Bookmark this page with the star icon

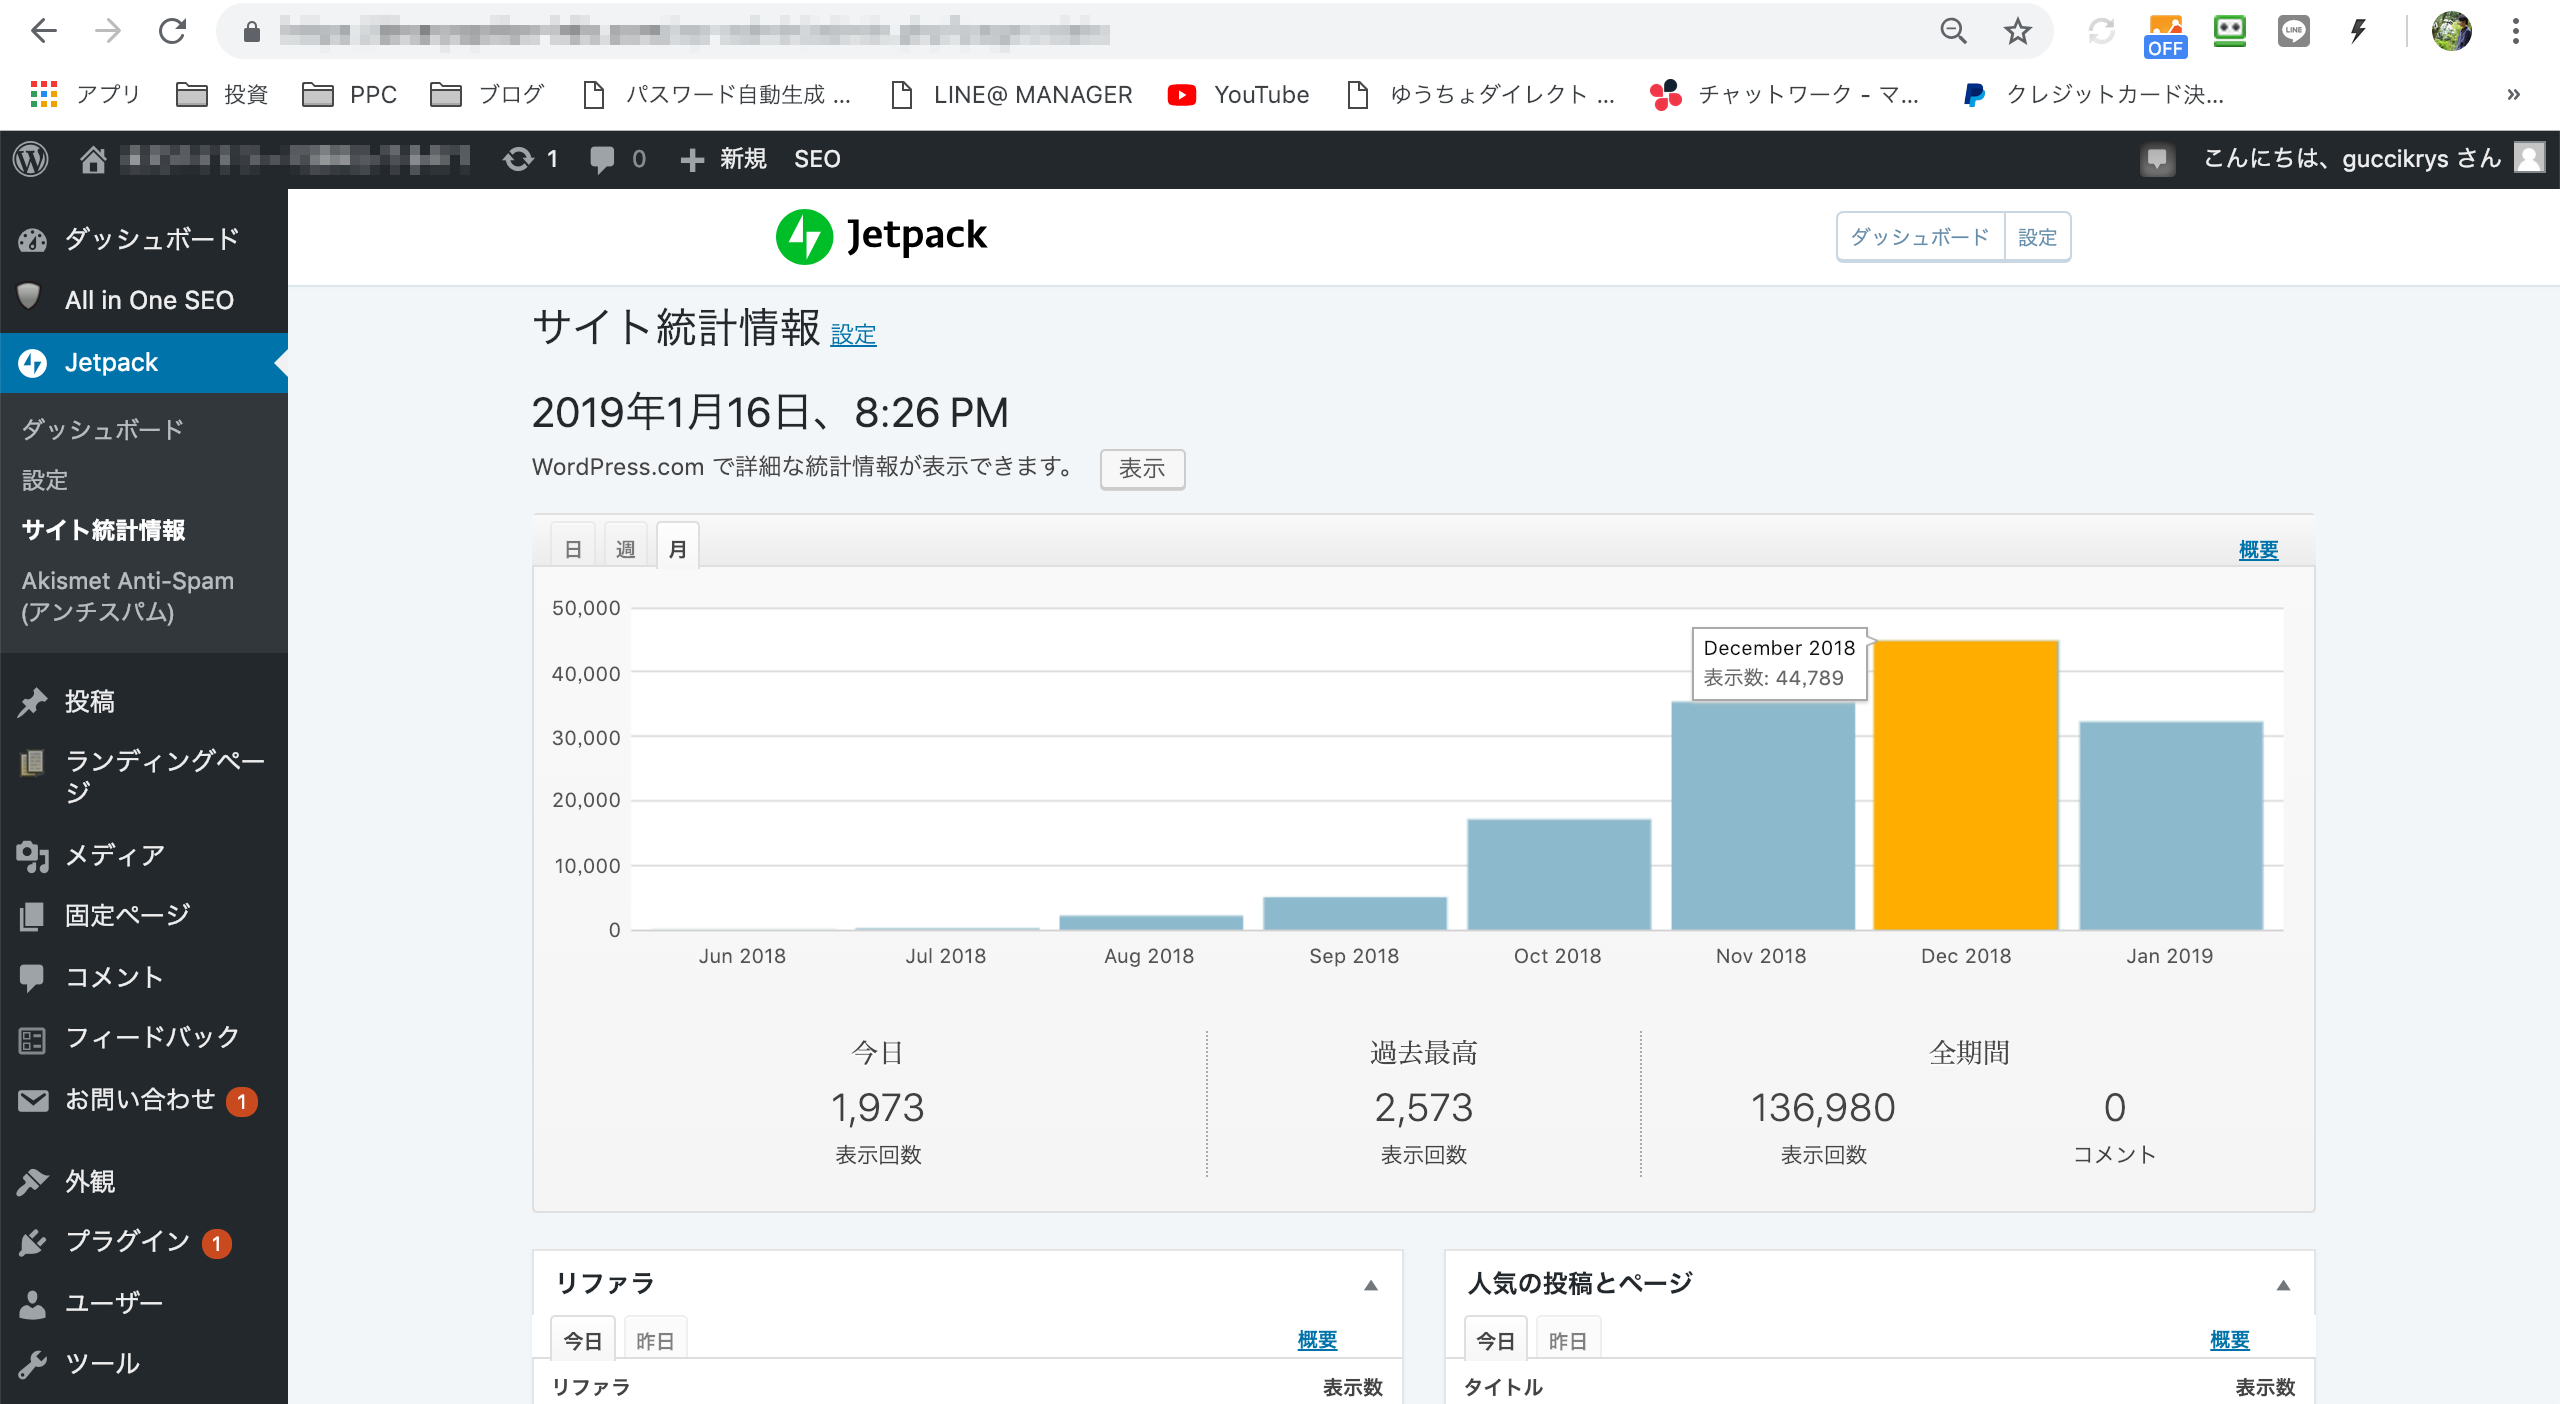[2017, 31]
